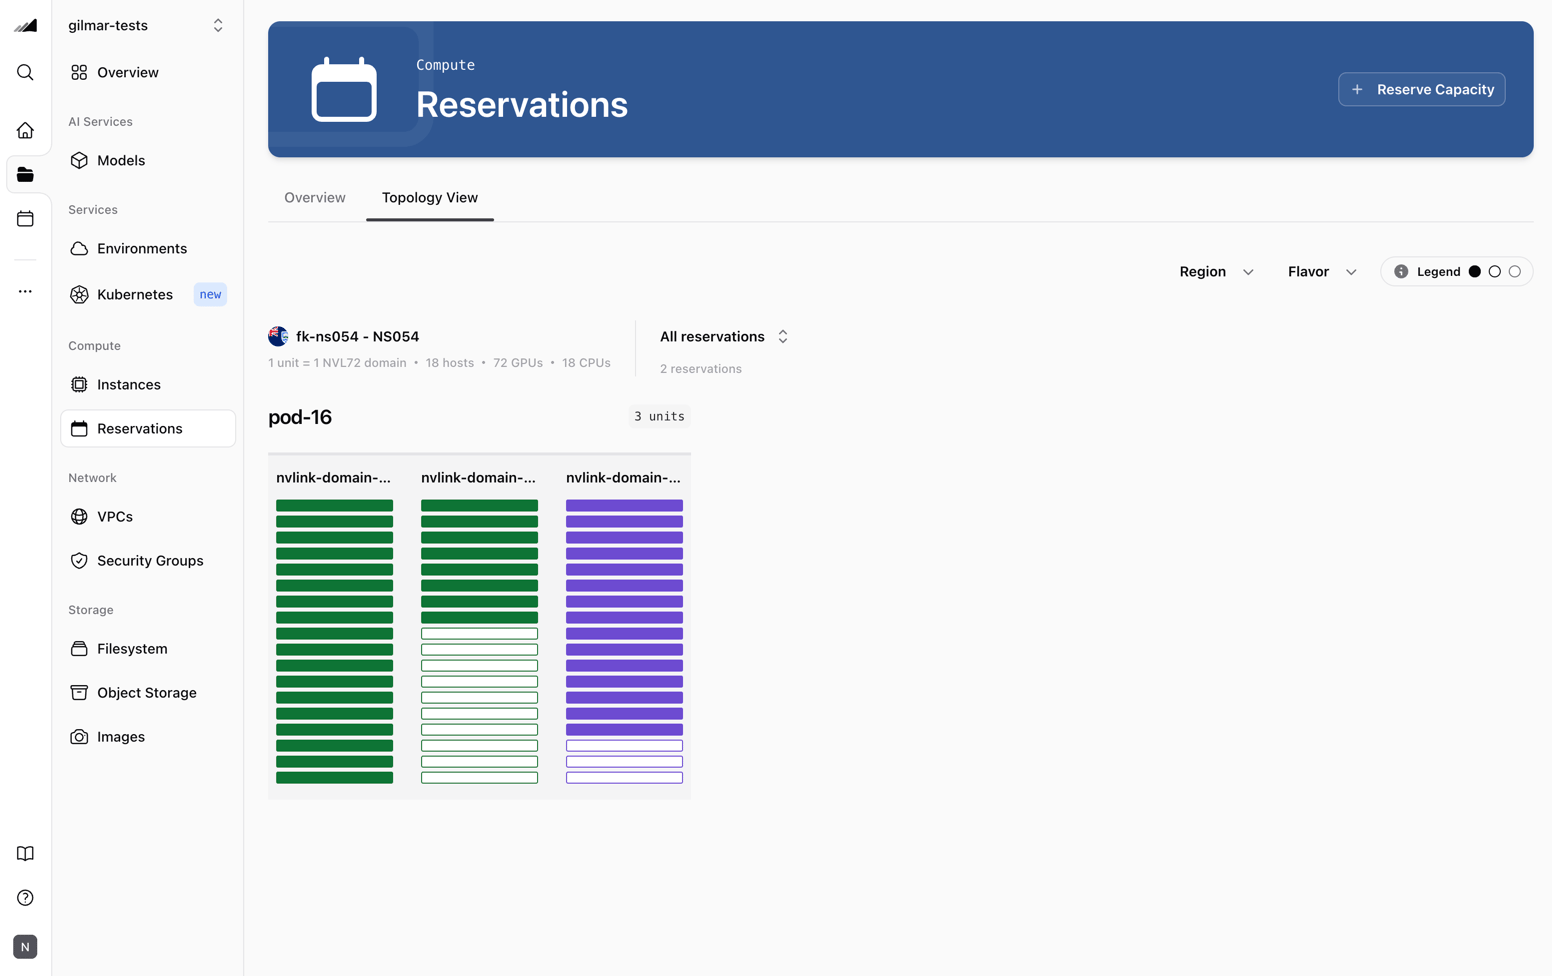The height and width of the screenshot is (976, 1552).
Task: Click the Overview grid icon in sidebar
Action: pos(79,72)
